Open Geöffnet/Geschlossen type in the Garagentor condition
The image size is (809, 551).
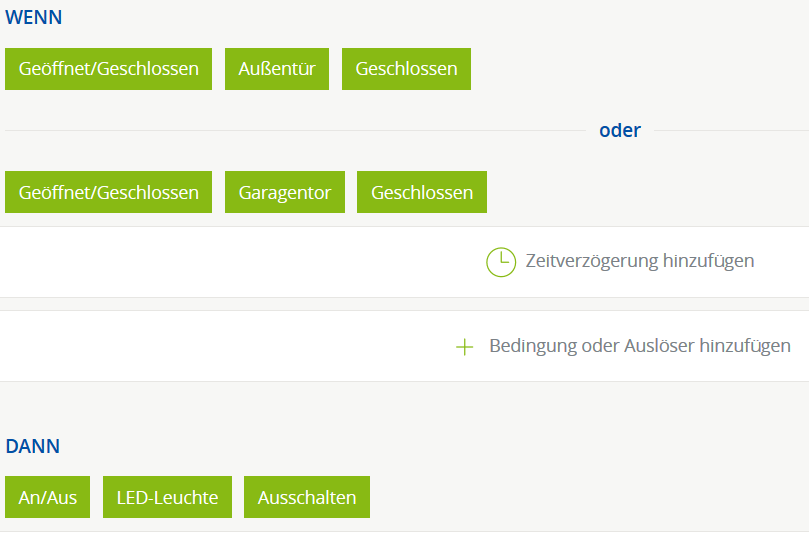coord(108,192)
